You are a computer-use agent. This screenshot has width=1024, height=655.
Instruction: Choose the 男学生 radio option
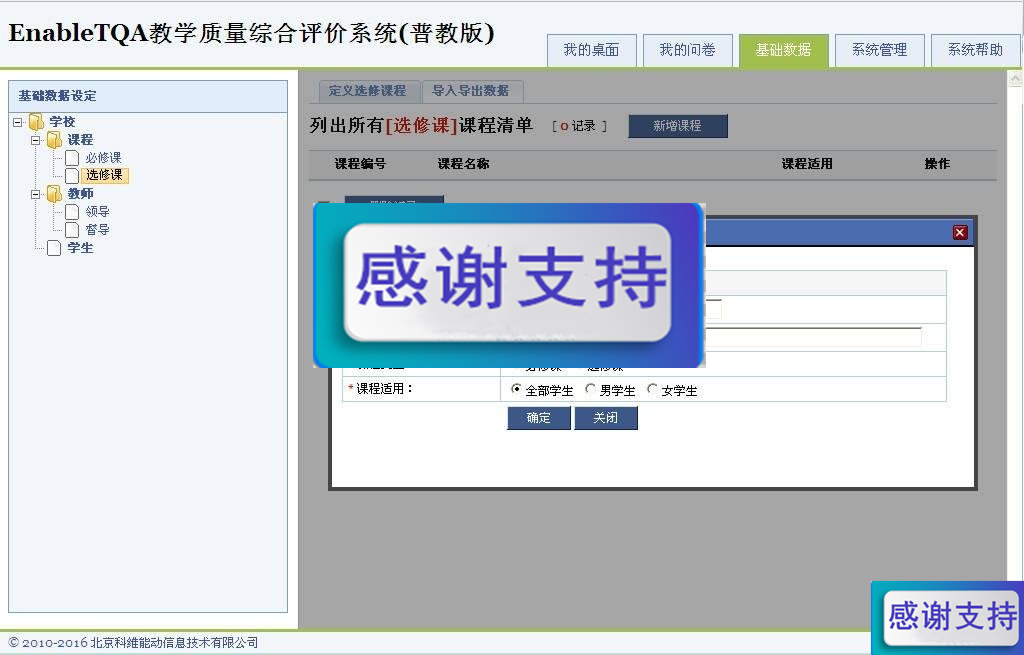coord(590,389)
